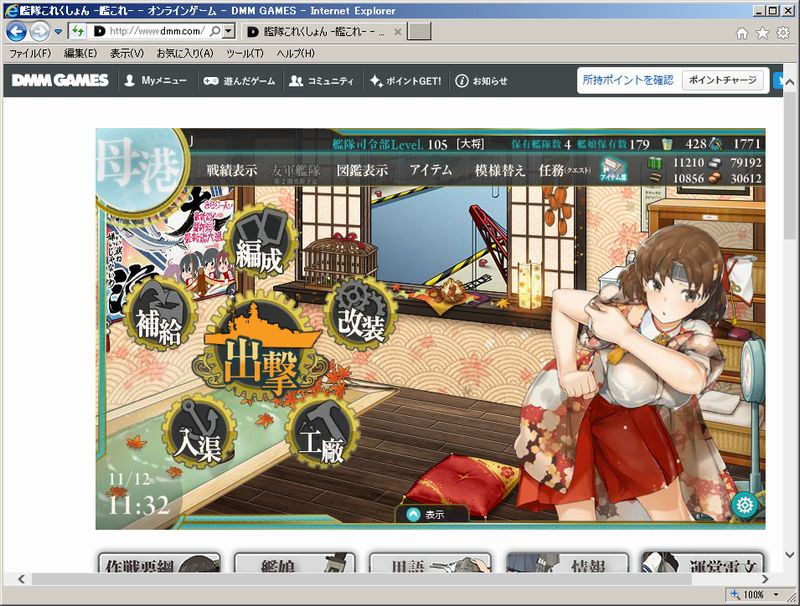This screenshot has width=800, height=606.
Task: Open the 改装 remodel gear
Action: [x=361, y=313]
